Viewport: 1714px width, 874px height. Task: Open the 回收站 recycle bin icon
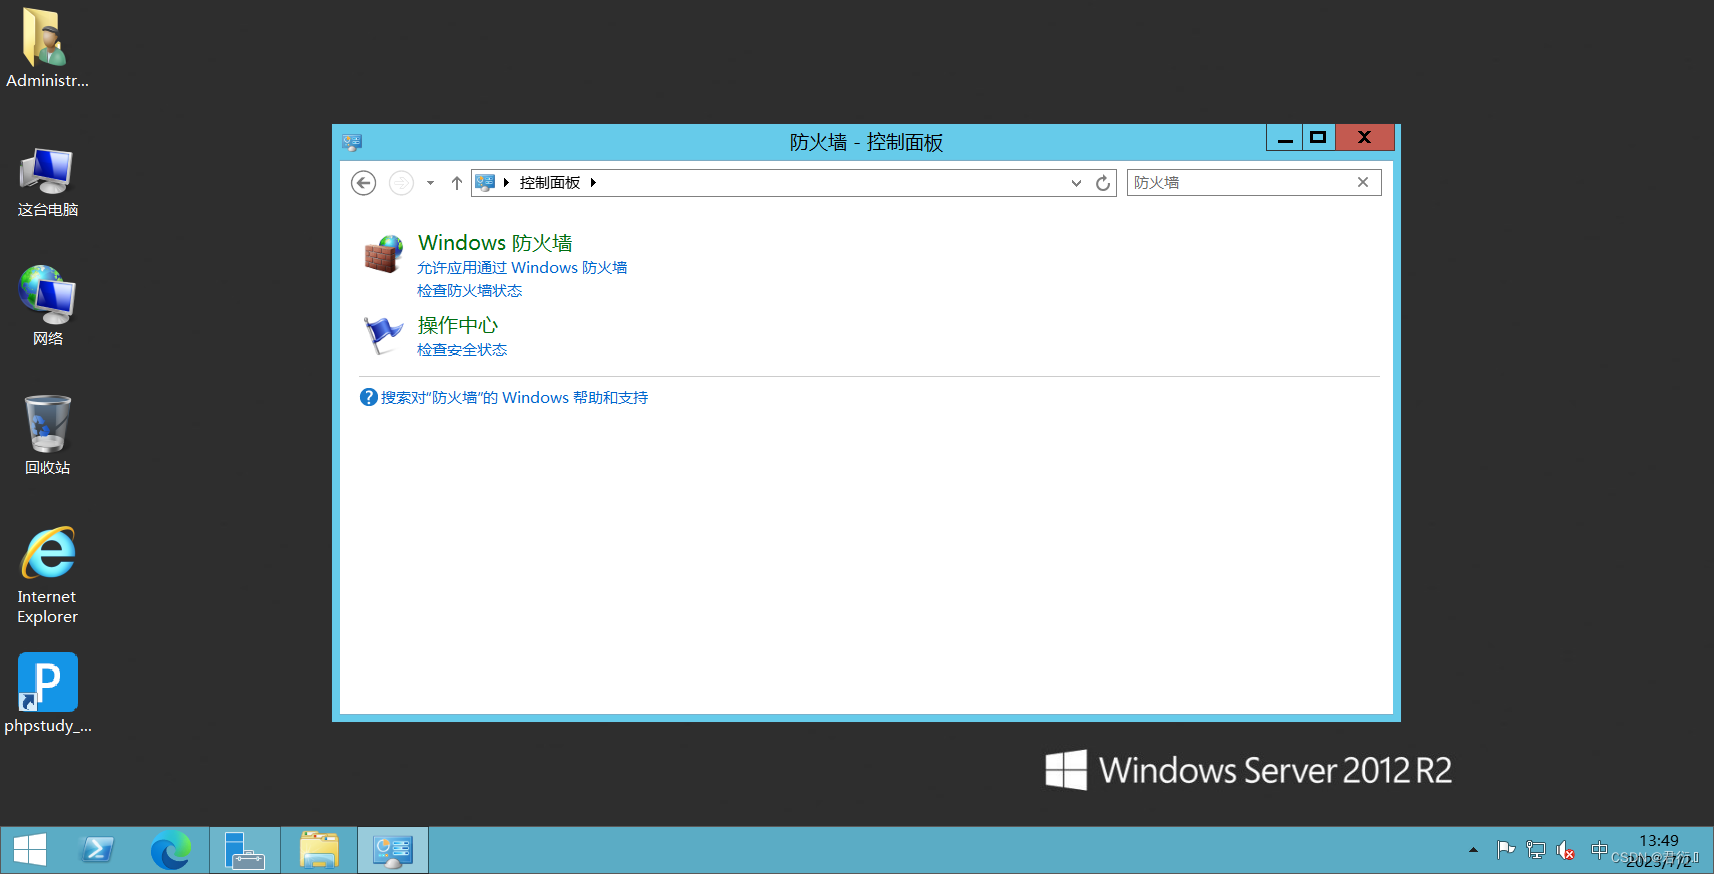coord(47,435)
